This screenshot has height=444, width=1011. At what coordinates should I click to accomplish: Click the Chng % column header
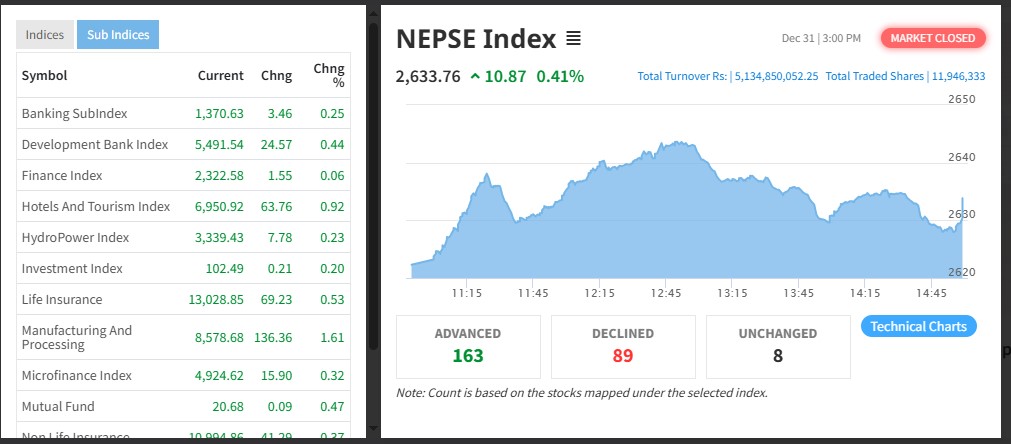tap(328, 75)
